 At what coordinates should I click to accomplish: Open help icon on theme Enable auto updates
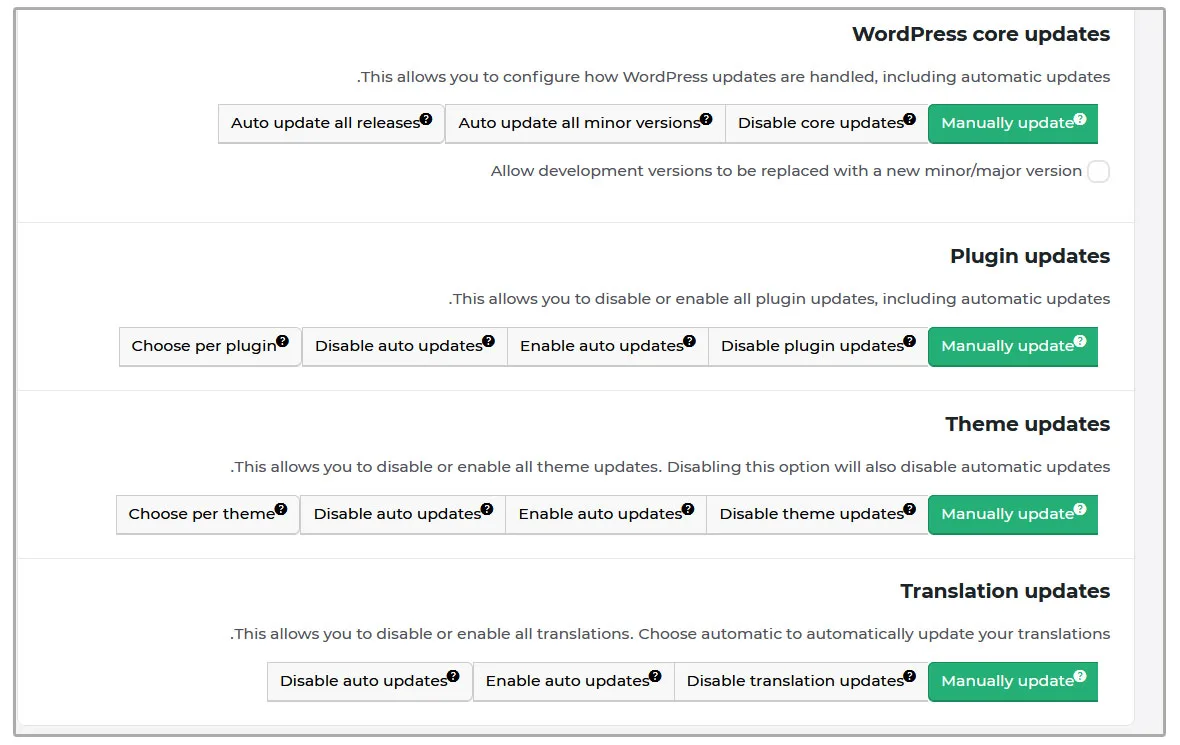pos(688,509)
